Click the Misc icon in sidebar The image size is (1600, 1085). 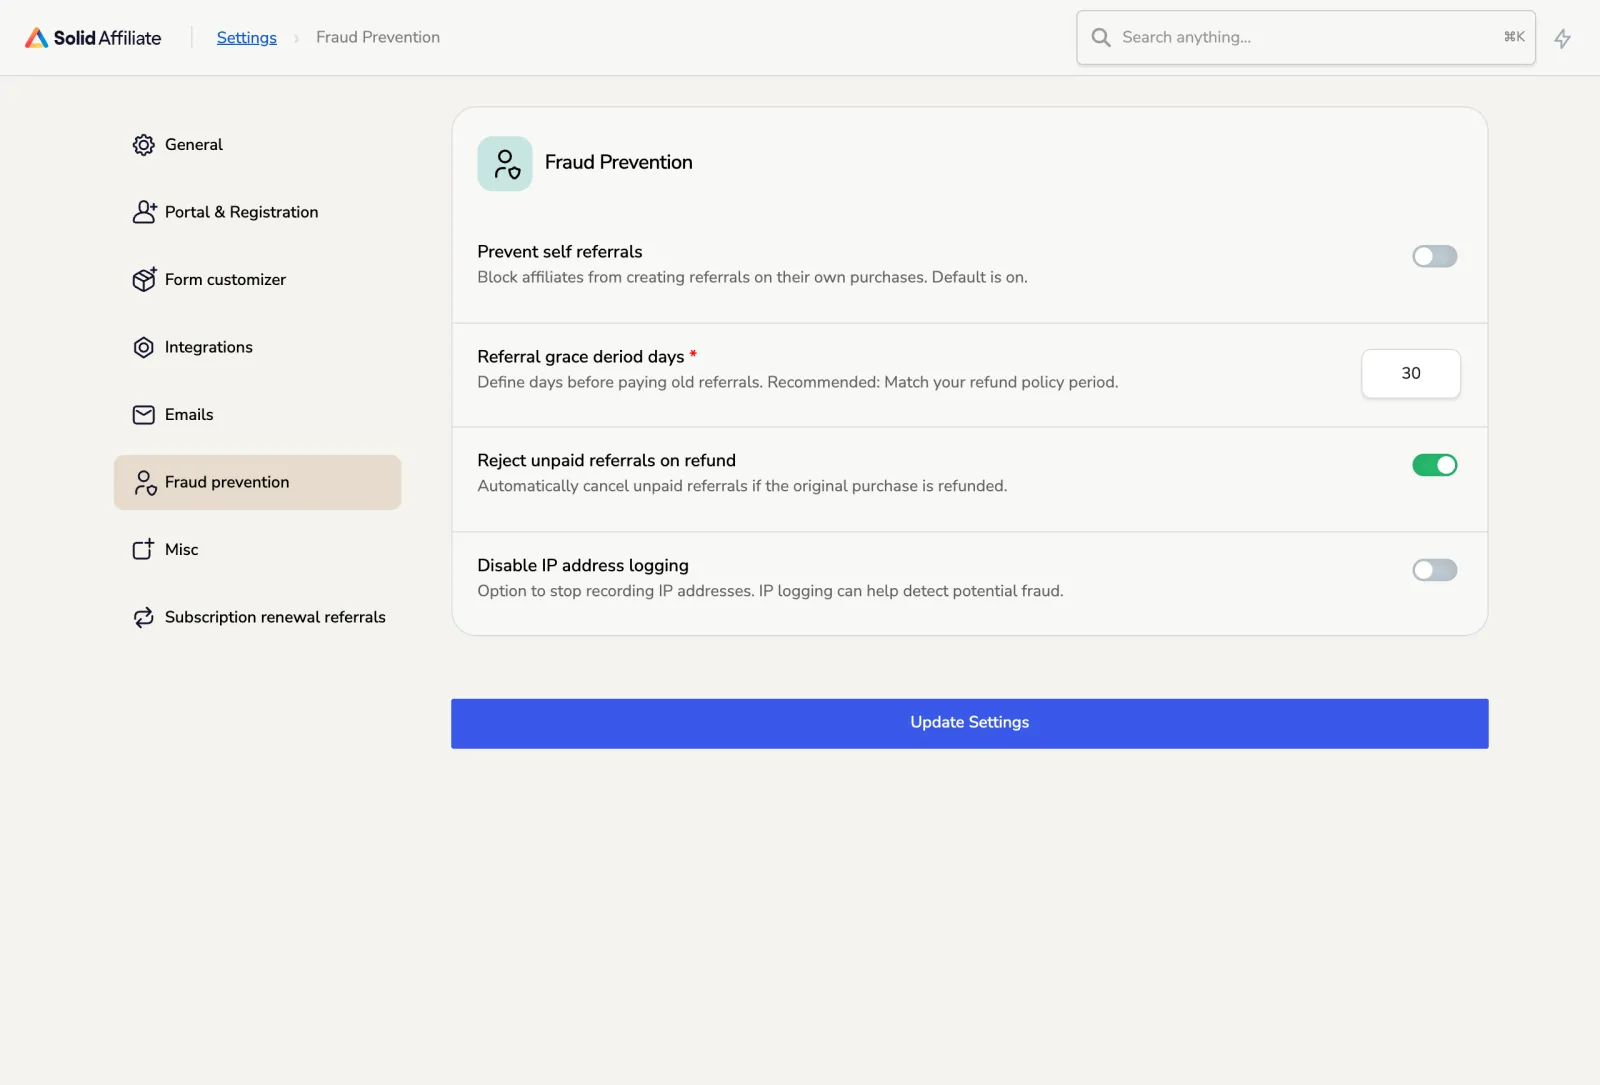click(144, 549)
